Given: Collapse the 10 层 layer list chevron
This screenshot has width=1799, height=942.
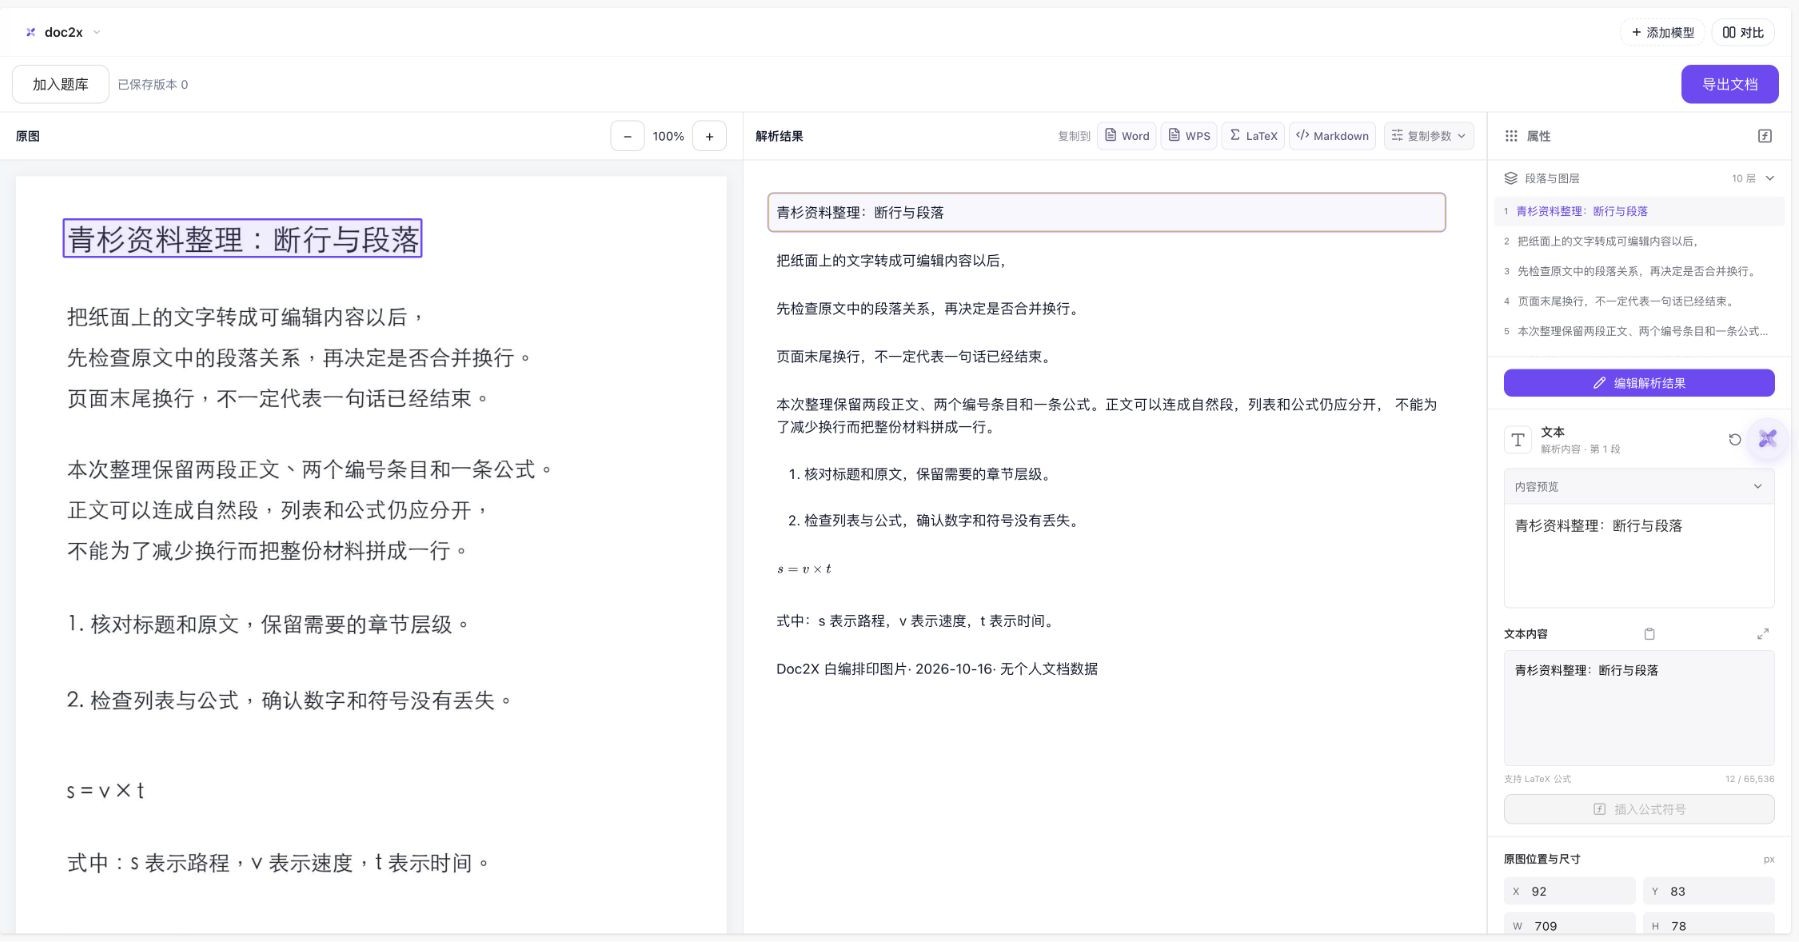Looking at the screenshot, I should click(x=1769, y=178).
